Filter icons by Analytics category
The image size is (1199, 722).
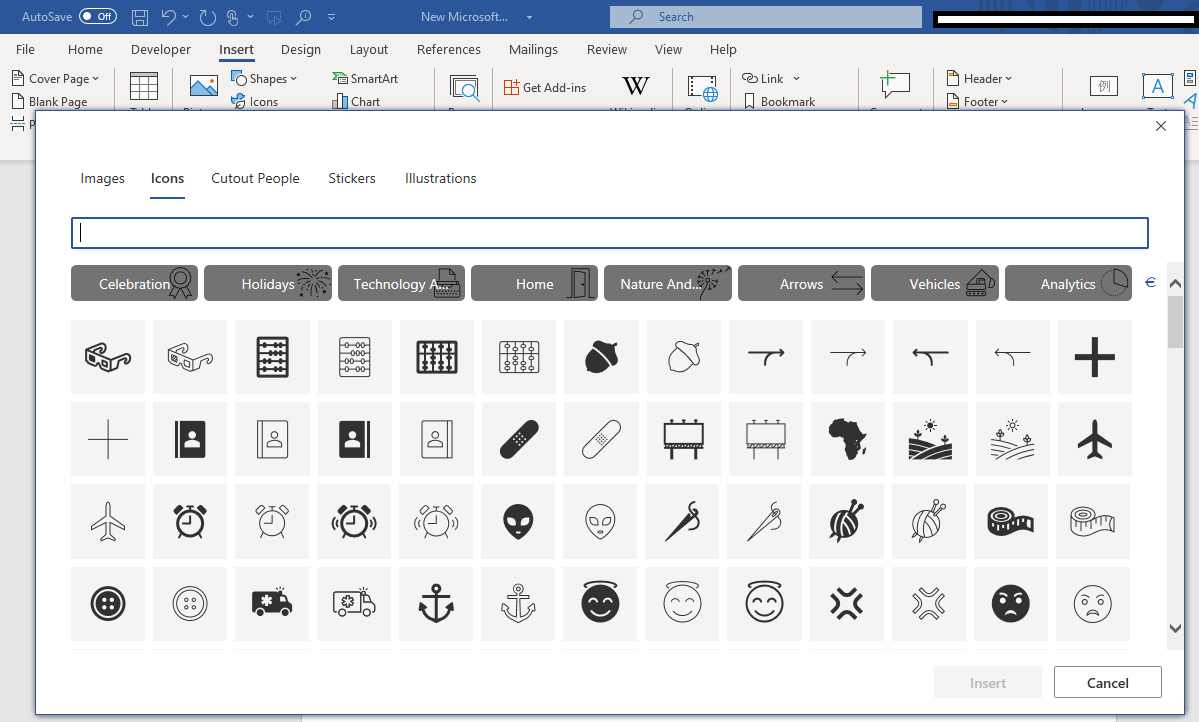pos(1068,283)
